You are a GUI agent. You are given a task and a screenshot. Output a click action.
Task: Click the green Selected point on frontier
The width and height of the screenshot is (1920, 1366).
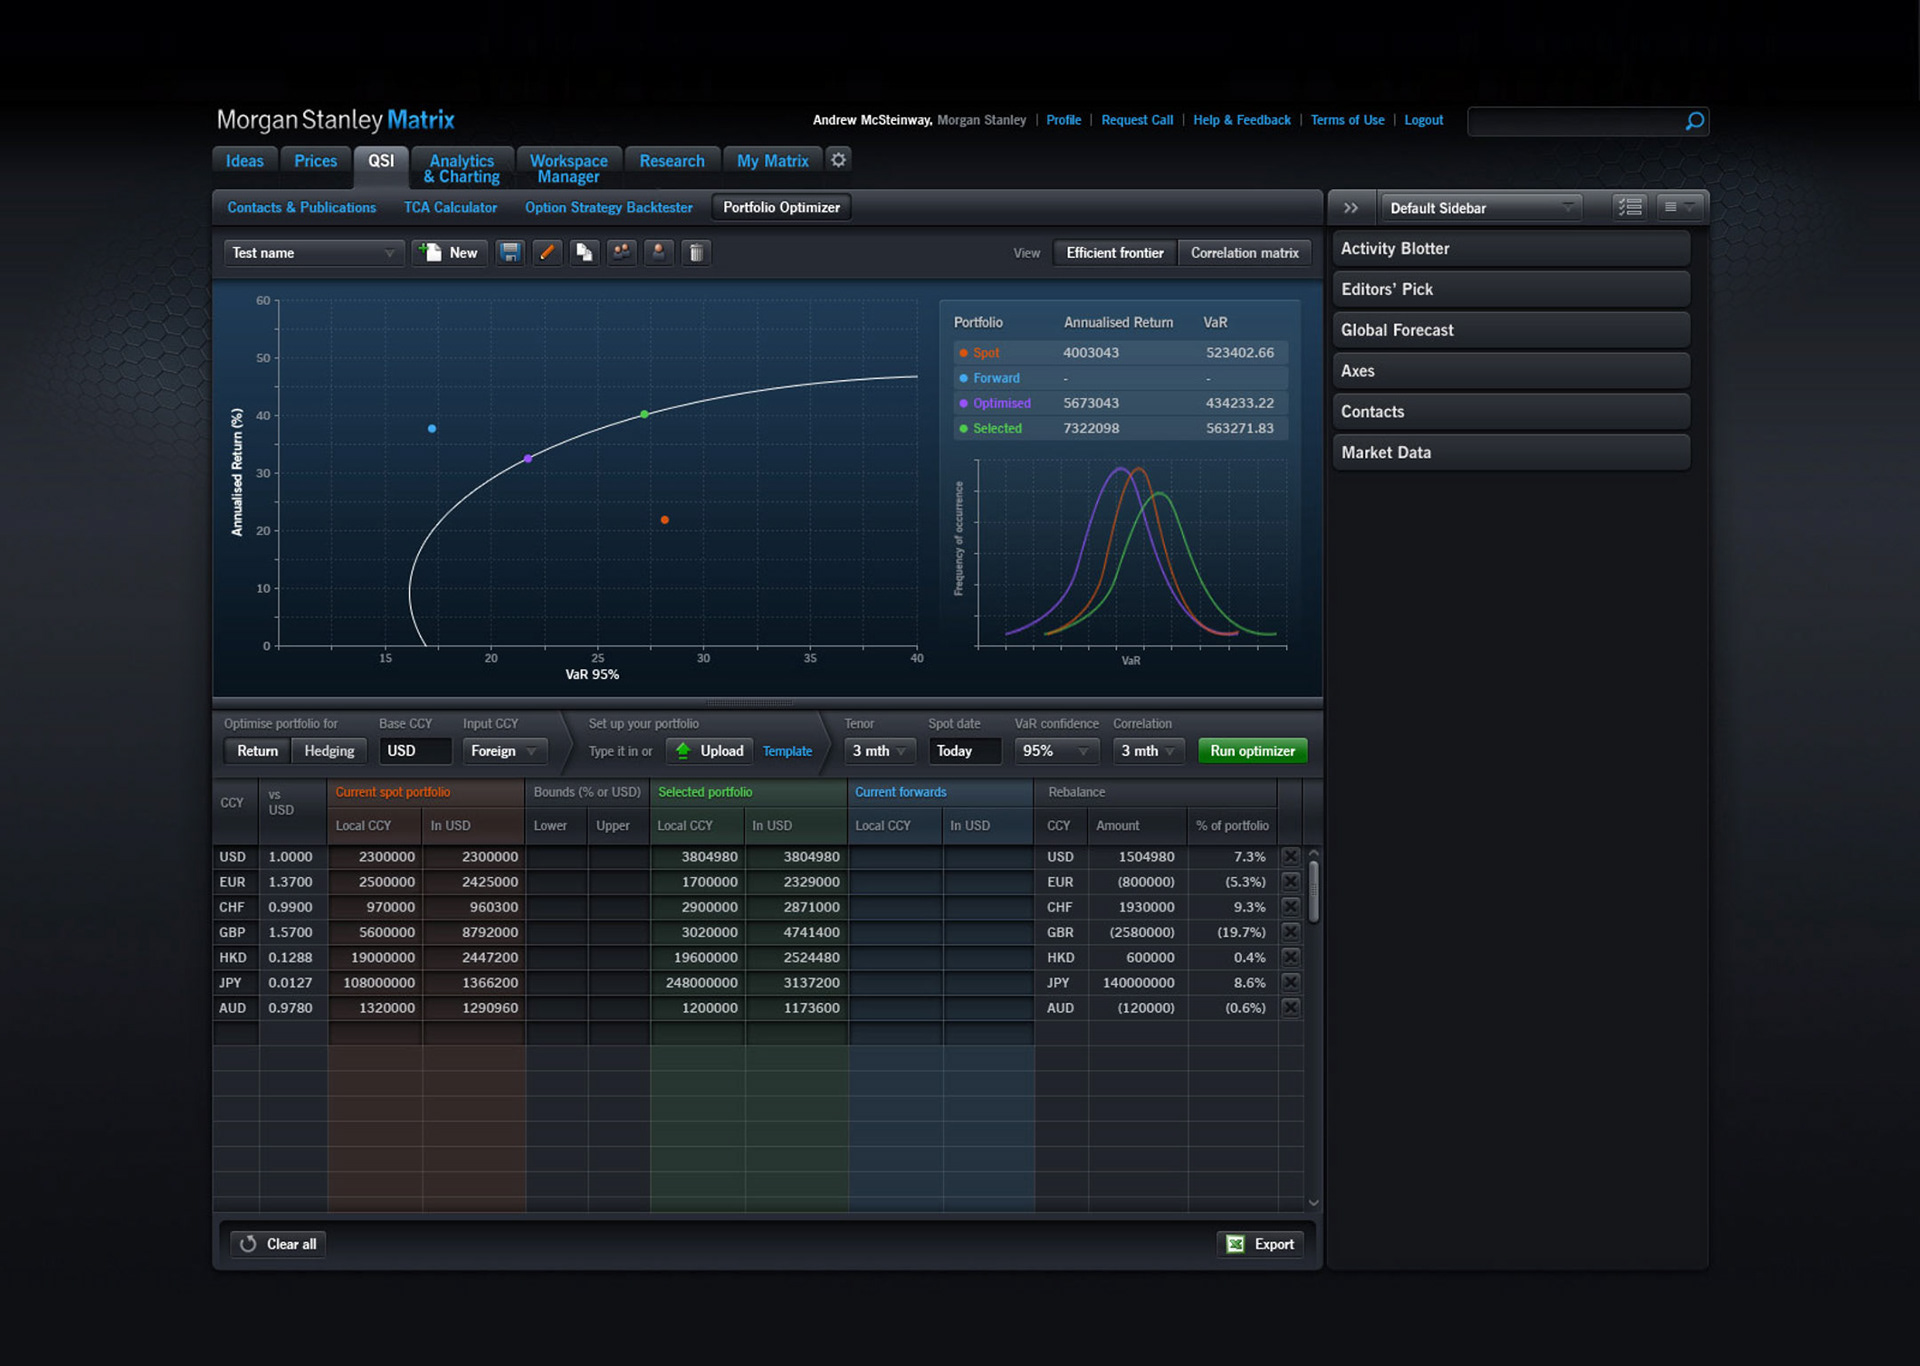645,414
